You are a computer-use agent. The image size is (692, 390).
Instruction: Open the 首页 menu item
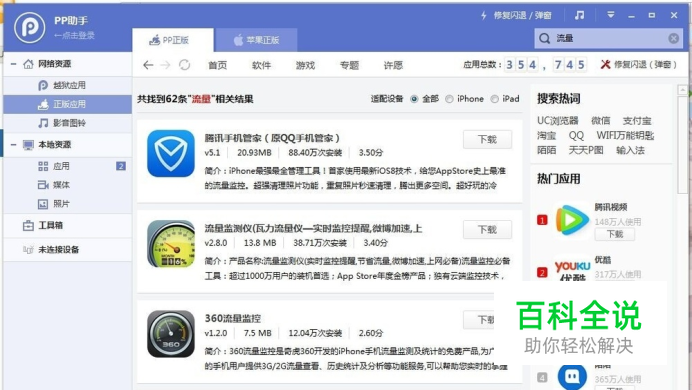[x=218, y=65]
